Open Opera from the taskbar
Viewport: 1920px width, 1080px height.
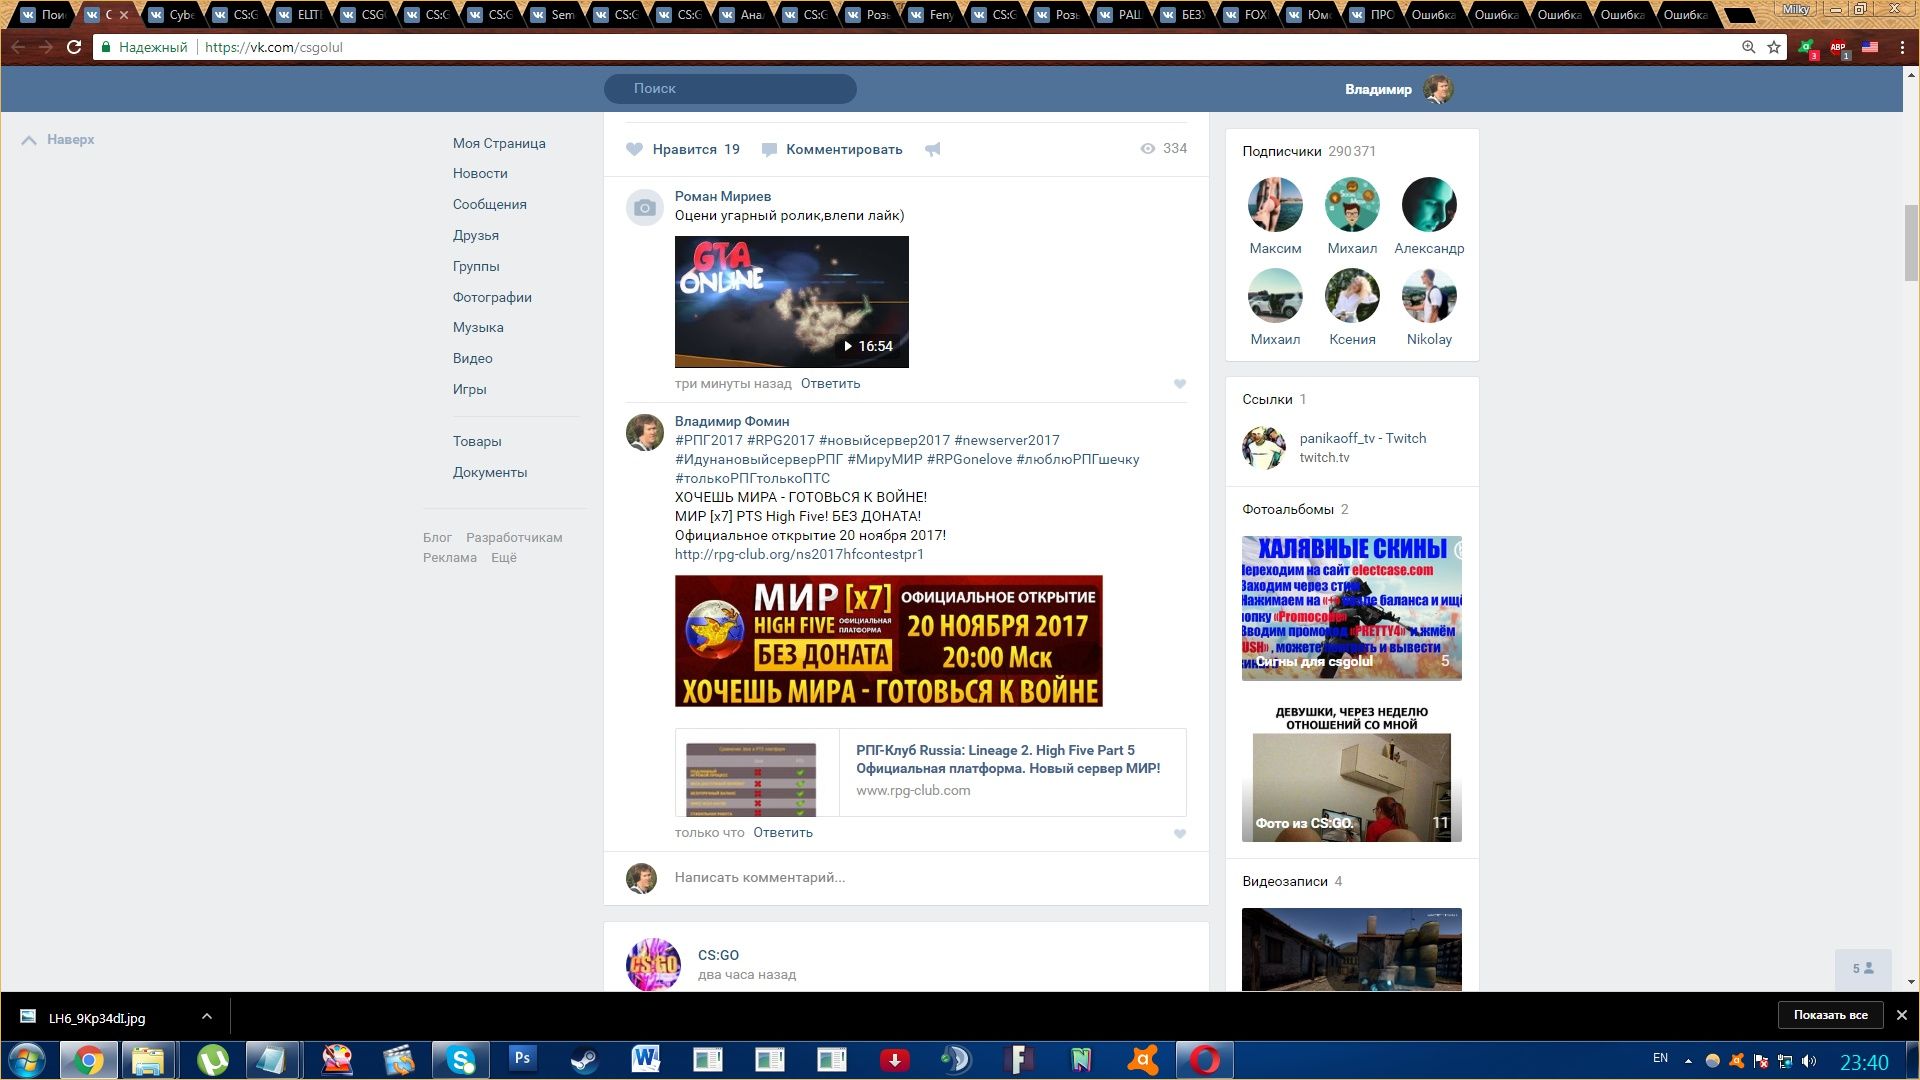[x=1204, y=1060]
